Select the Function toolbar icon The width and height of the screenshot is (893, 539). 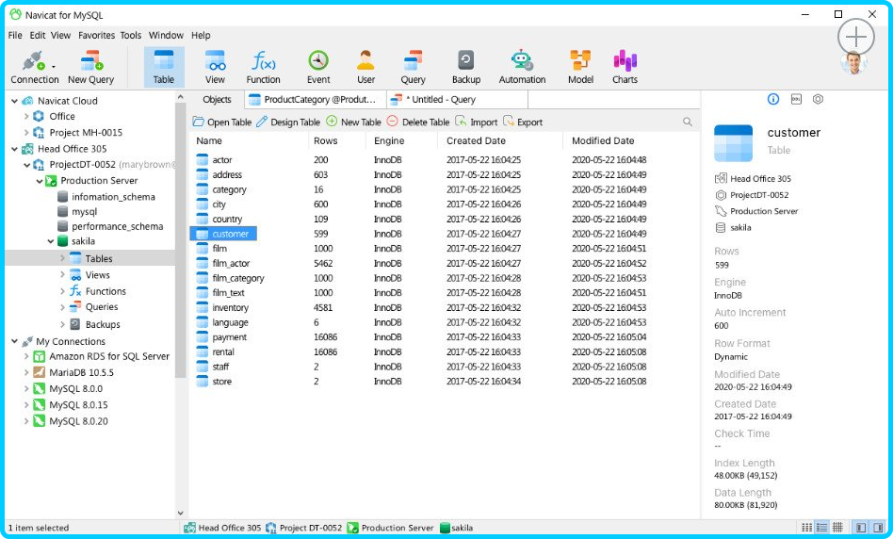pos(263,66)
